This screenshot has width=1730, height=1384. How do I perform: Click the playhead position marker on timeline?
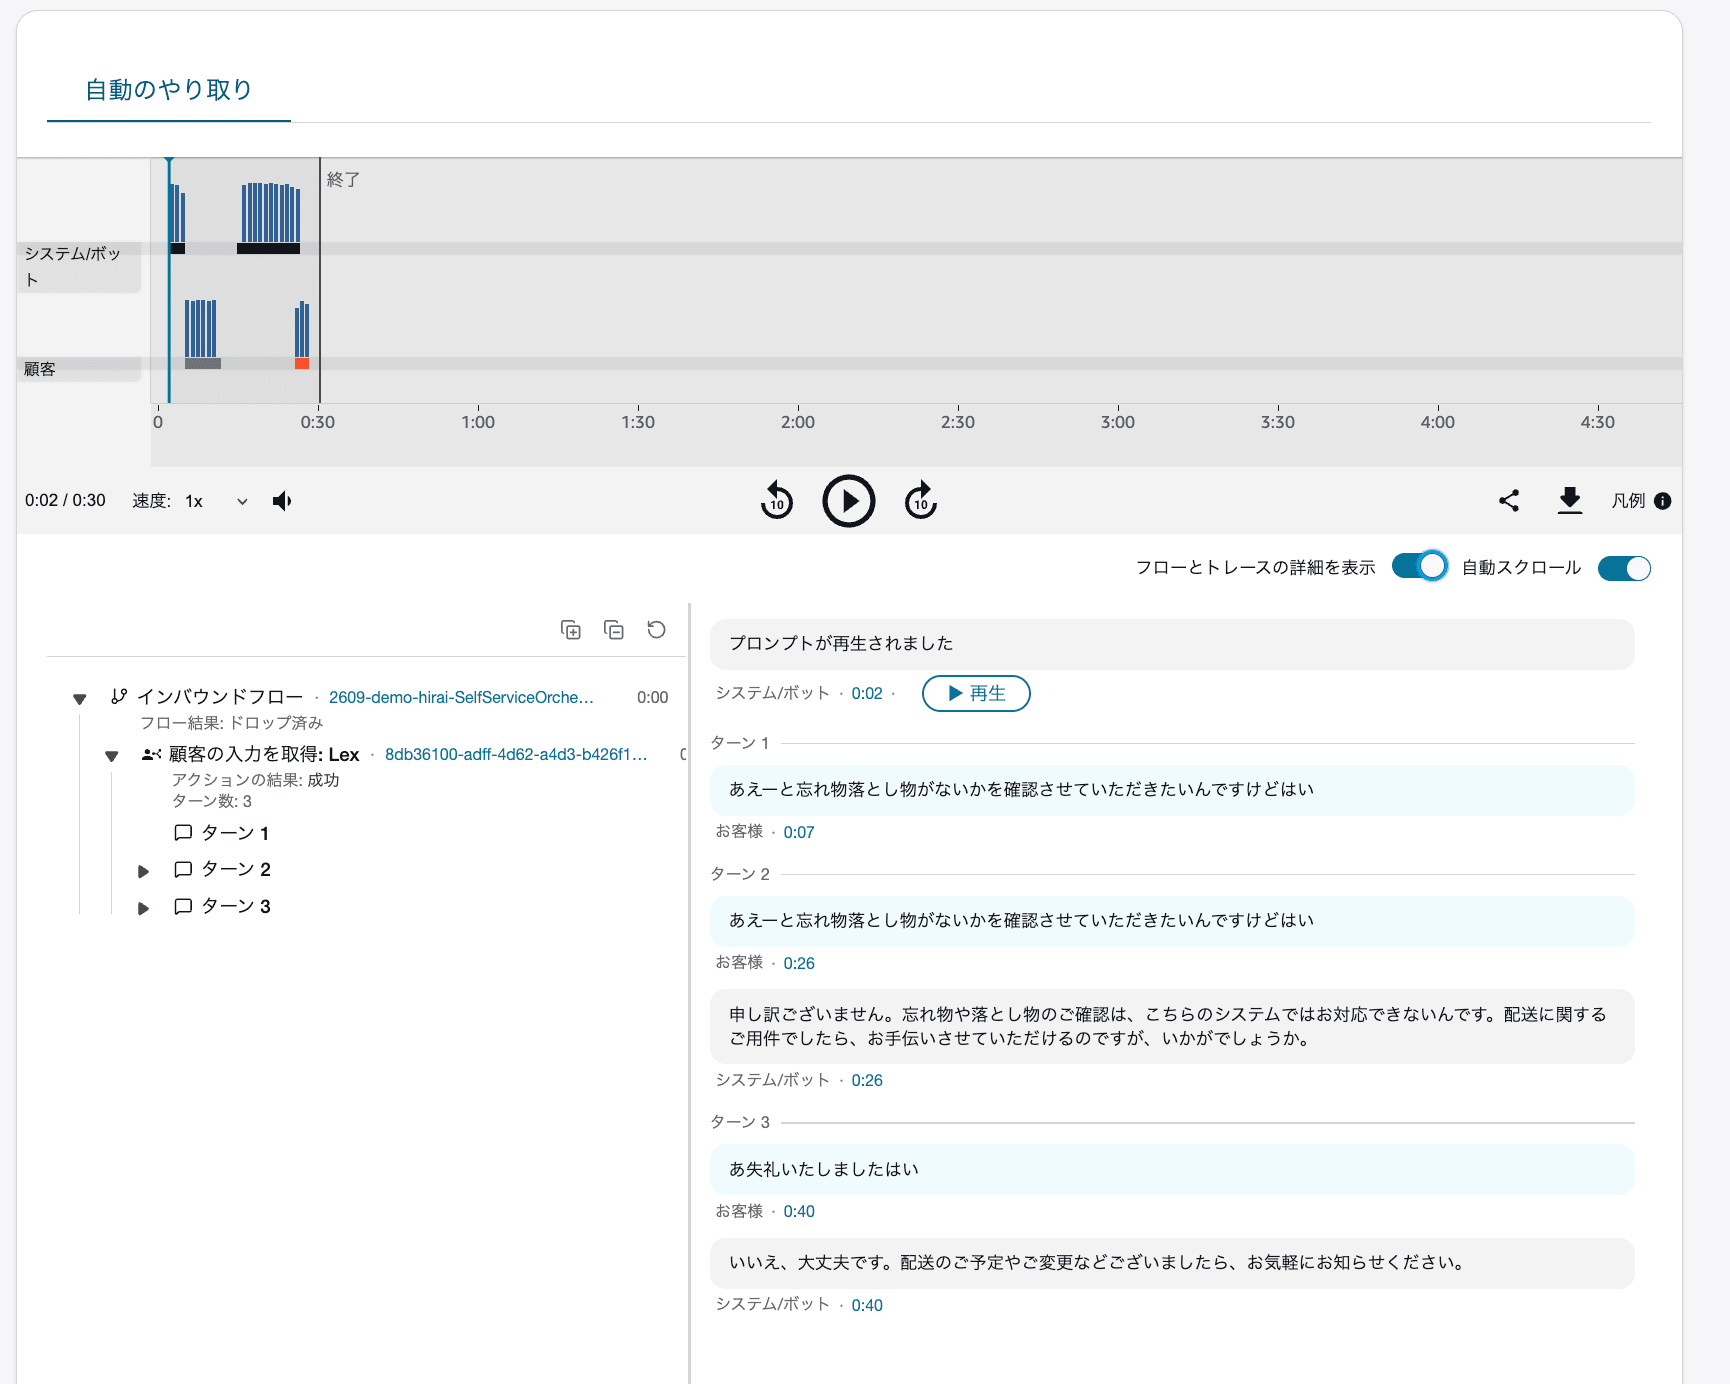click(x=169, y=280)
